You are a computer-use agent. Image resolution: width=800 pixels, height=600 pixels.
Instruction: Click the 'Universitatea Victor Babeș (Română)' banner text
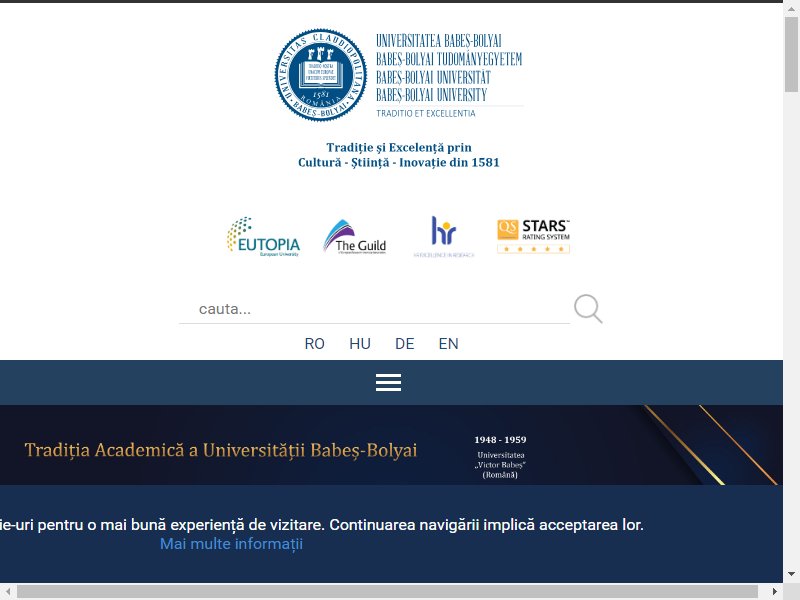[501, 465]
